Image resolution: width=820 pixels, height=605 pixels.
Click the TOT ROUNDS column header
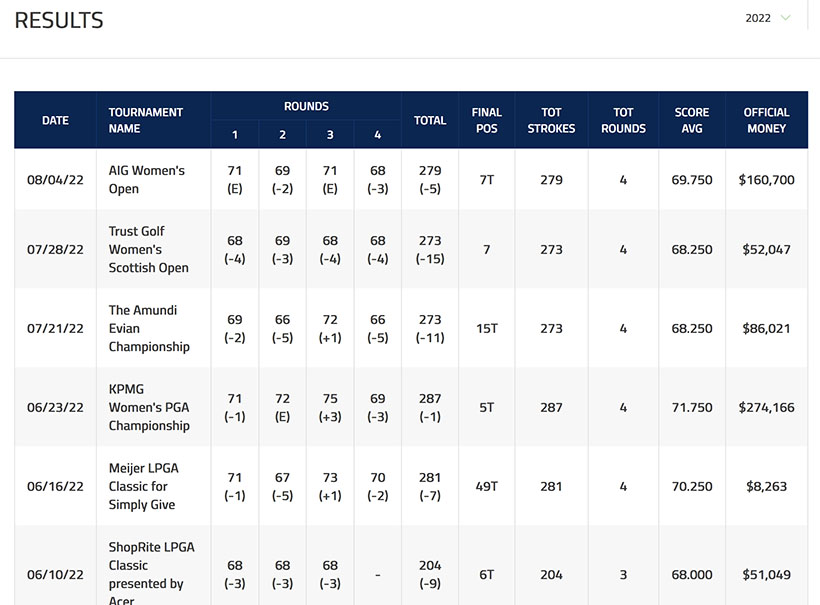pyautogui.click(x=623, y=120)
